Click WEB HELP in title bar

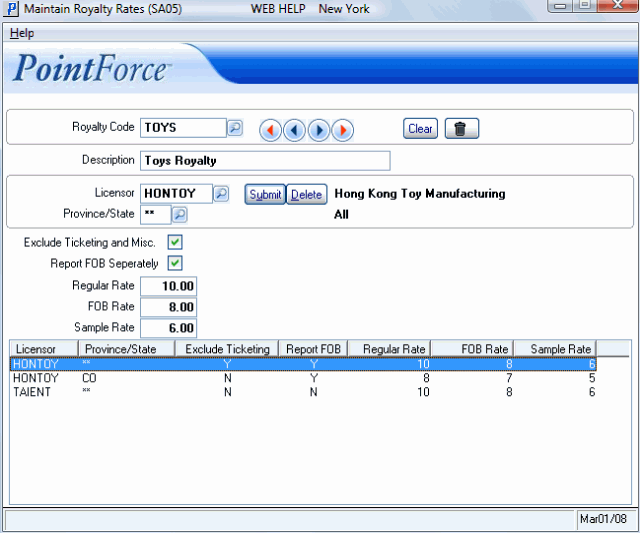coord(278,9)
